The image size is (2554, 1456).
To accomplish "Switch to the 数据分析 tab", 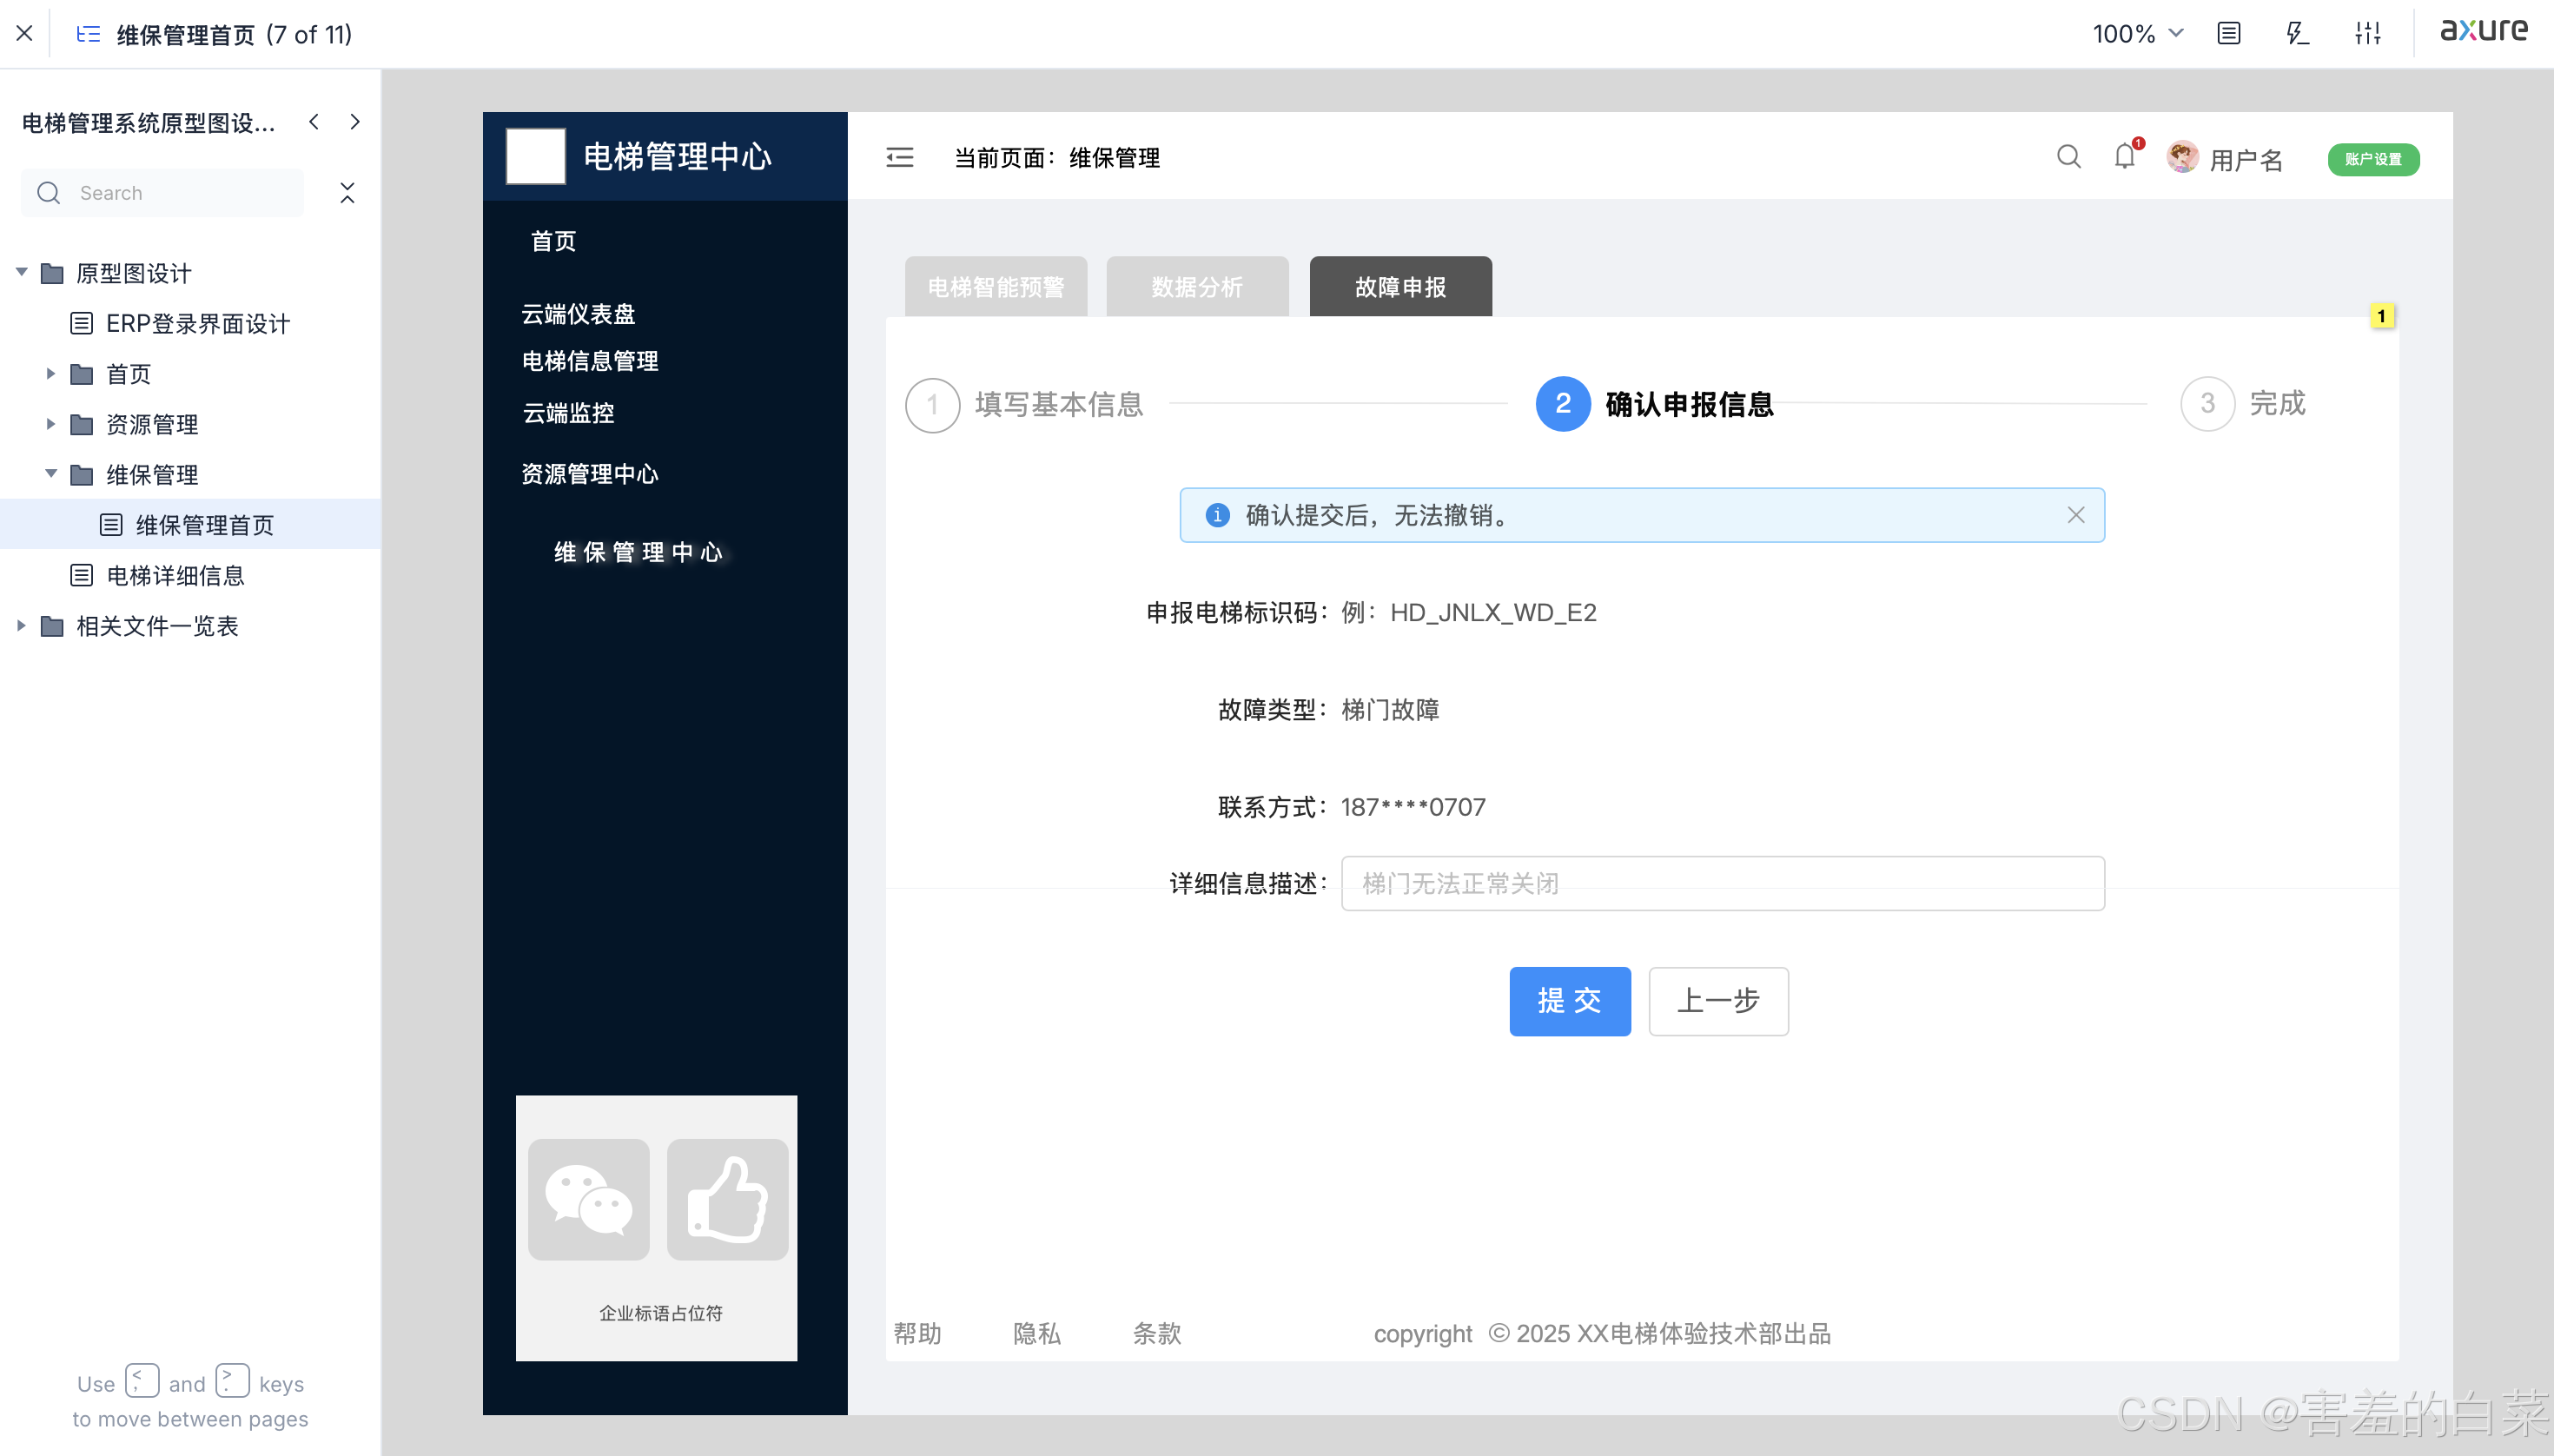I will tap(1196, 287).
